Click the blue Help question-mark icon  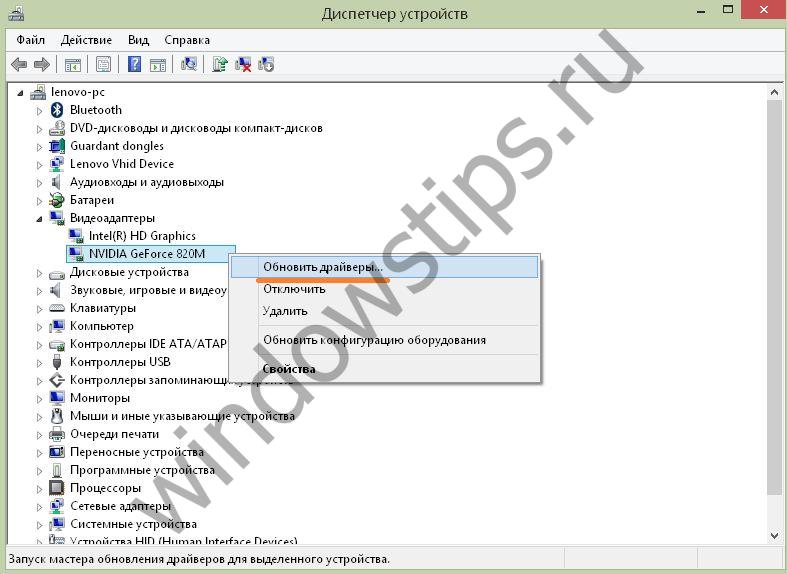coord(135,64)
